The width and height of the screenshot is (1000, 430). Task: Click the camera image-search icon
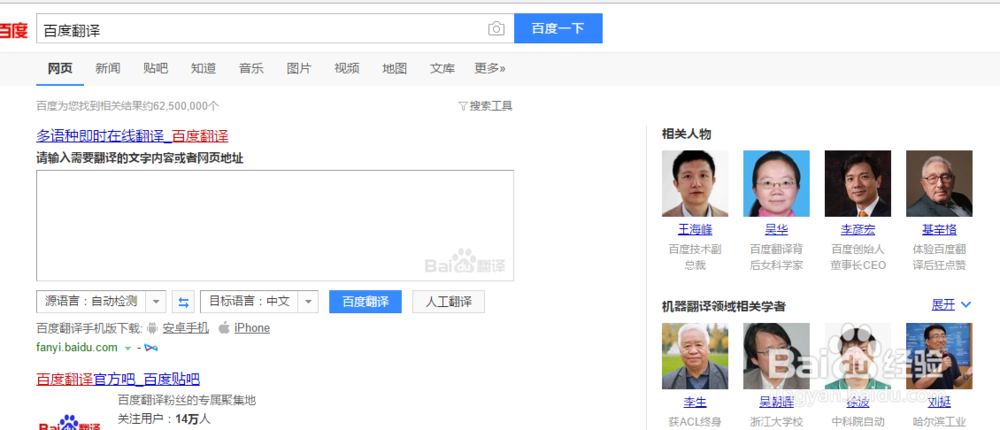[x=496, y=29]
